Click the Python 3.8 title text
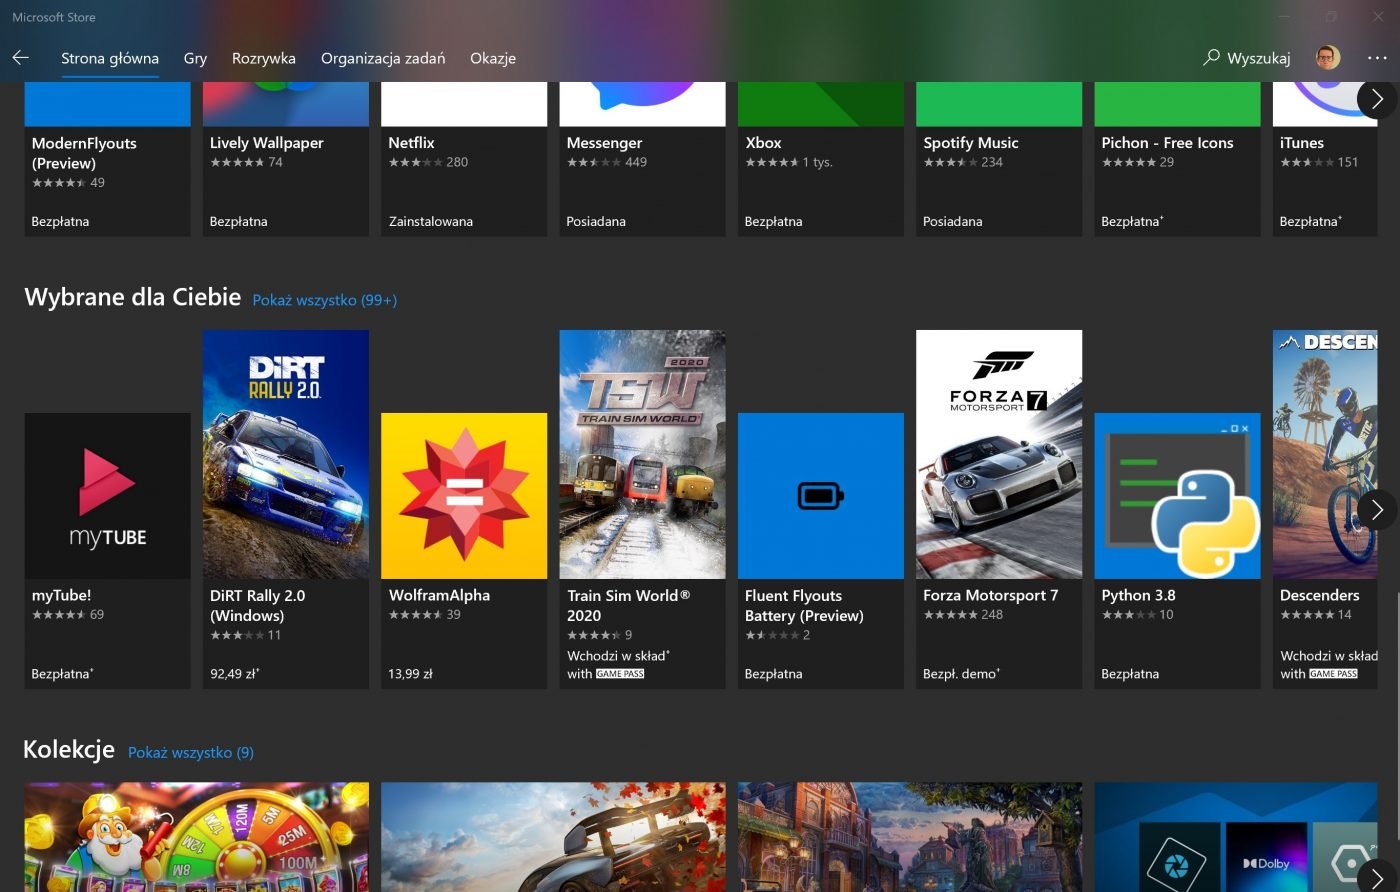 pos(1138,595)
